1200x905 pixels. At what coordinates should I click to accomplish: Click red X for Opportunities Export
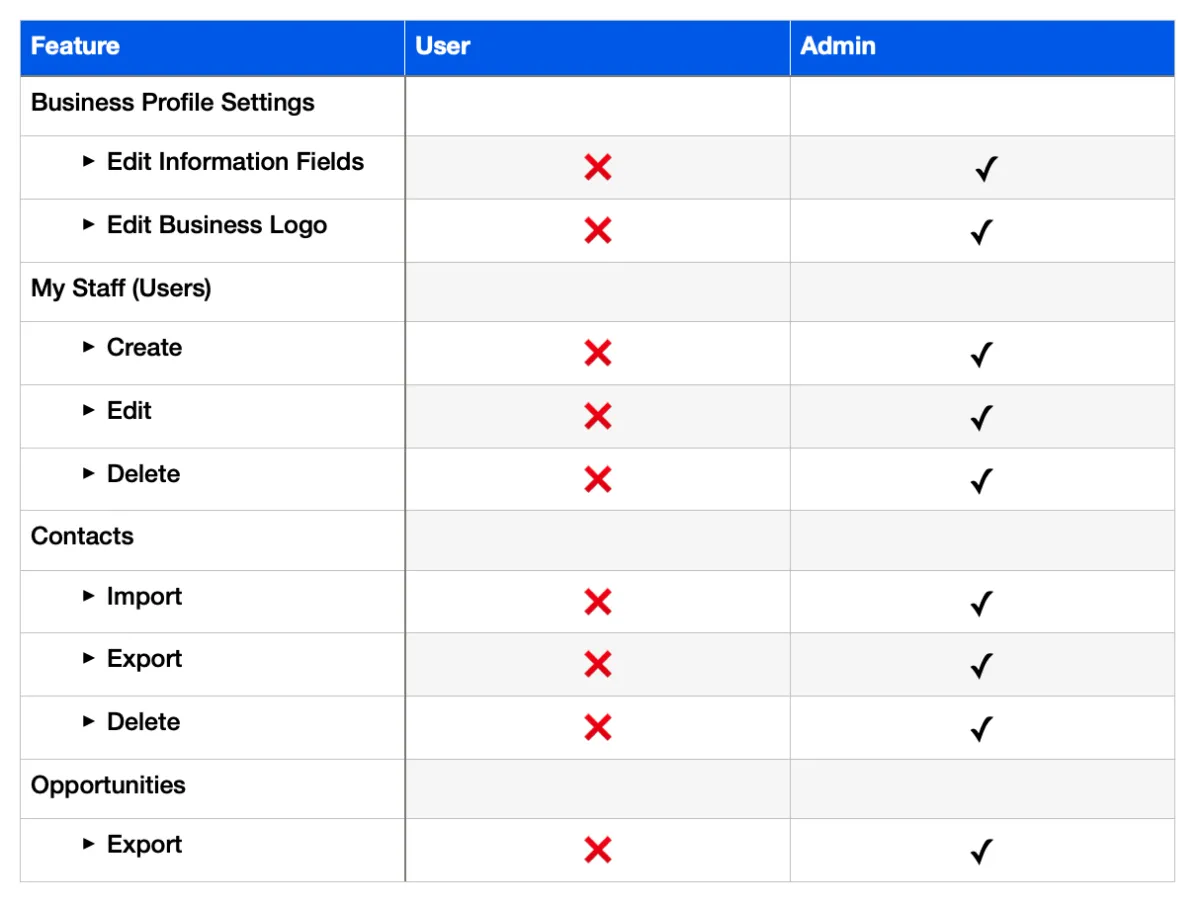point(598,850)
